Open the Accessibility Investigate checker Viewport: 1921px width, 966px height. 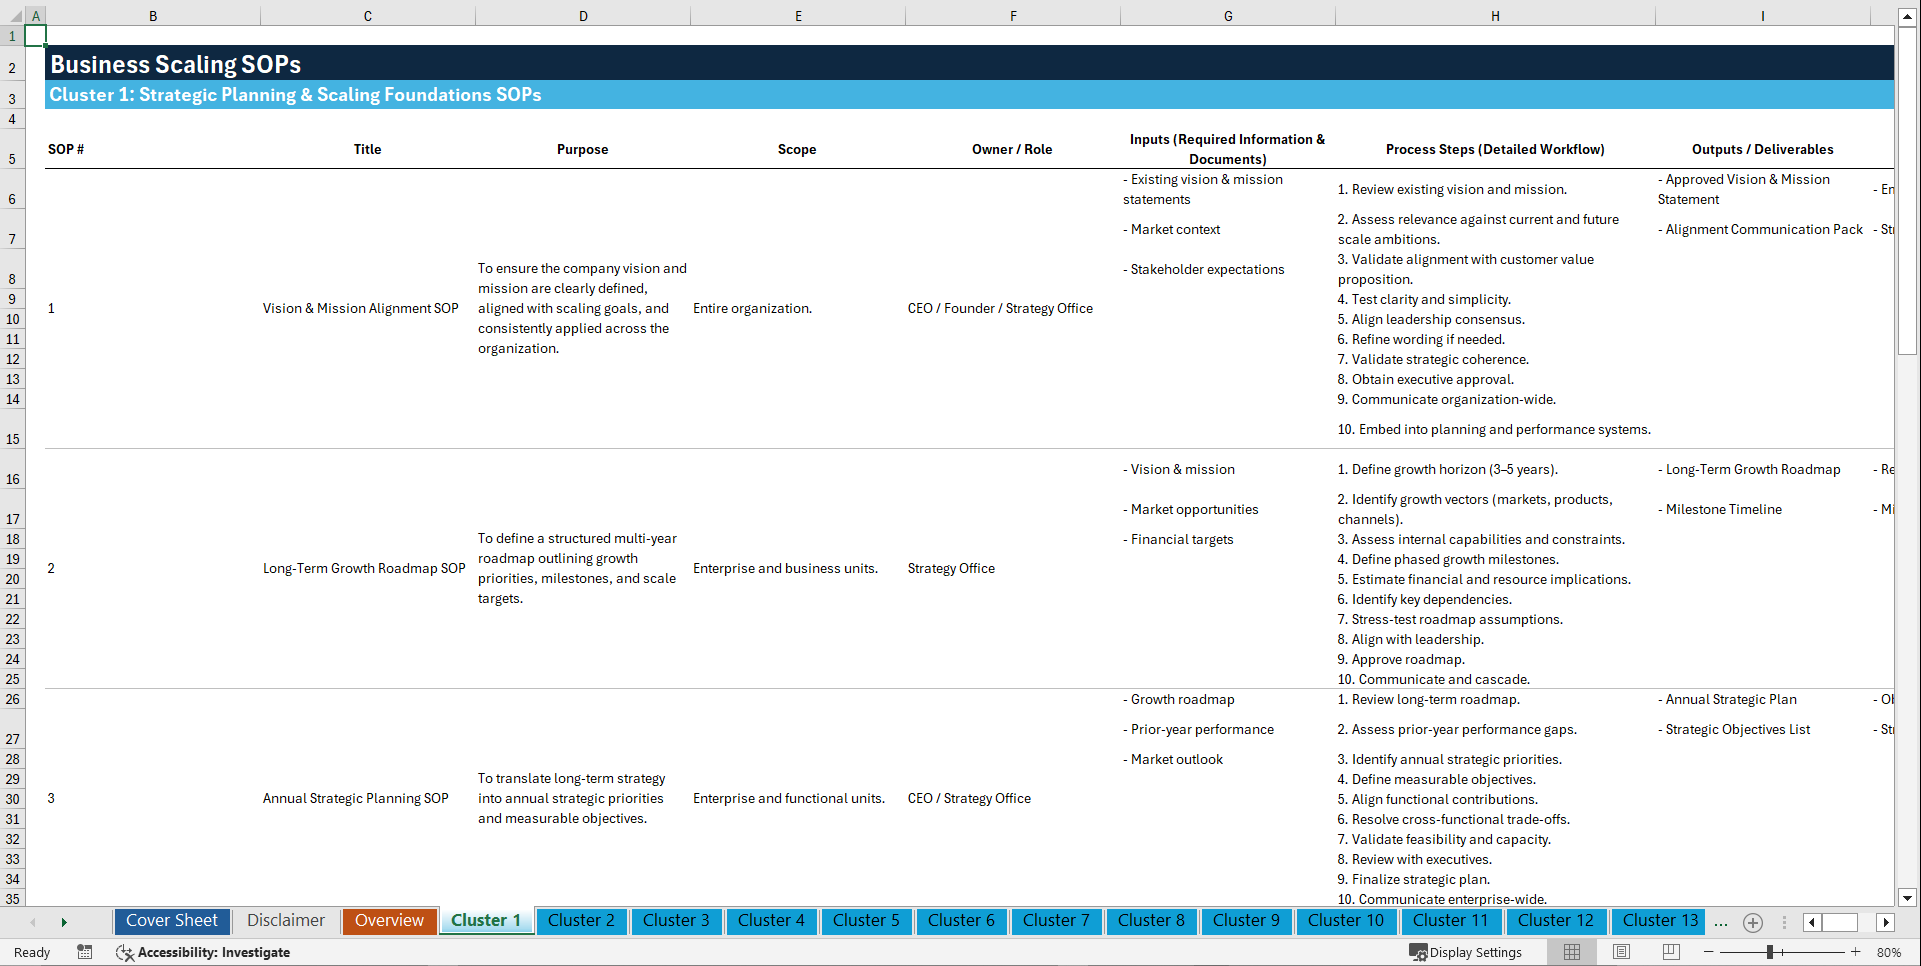click(203, 953)
